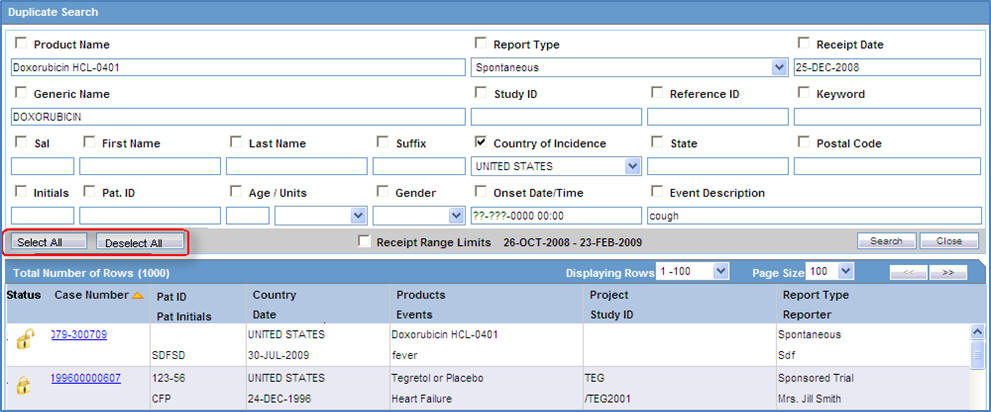Viewport: 991px width, 412px height.
Task: Check the Initials checkbox
Action: 21,191
